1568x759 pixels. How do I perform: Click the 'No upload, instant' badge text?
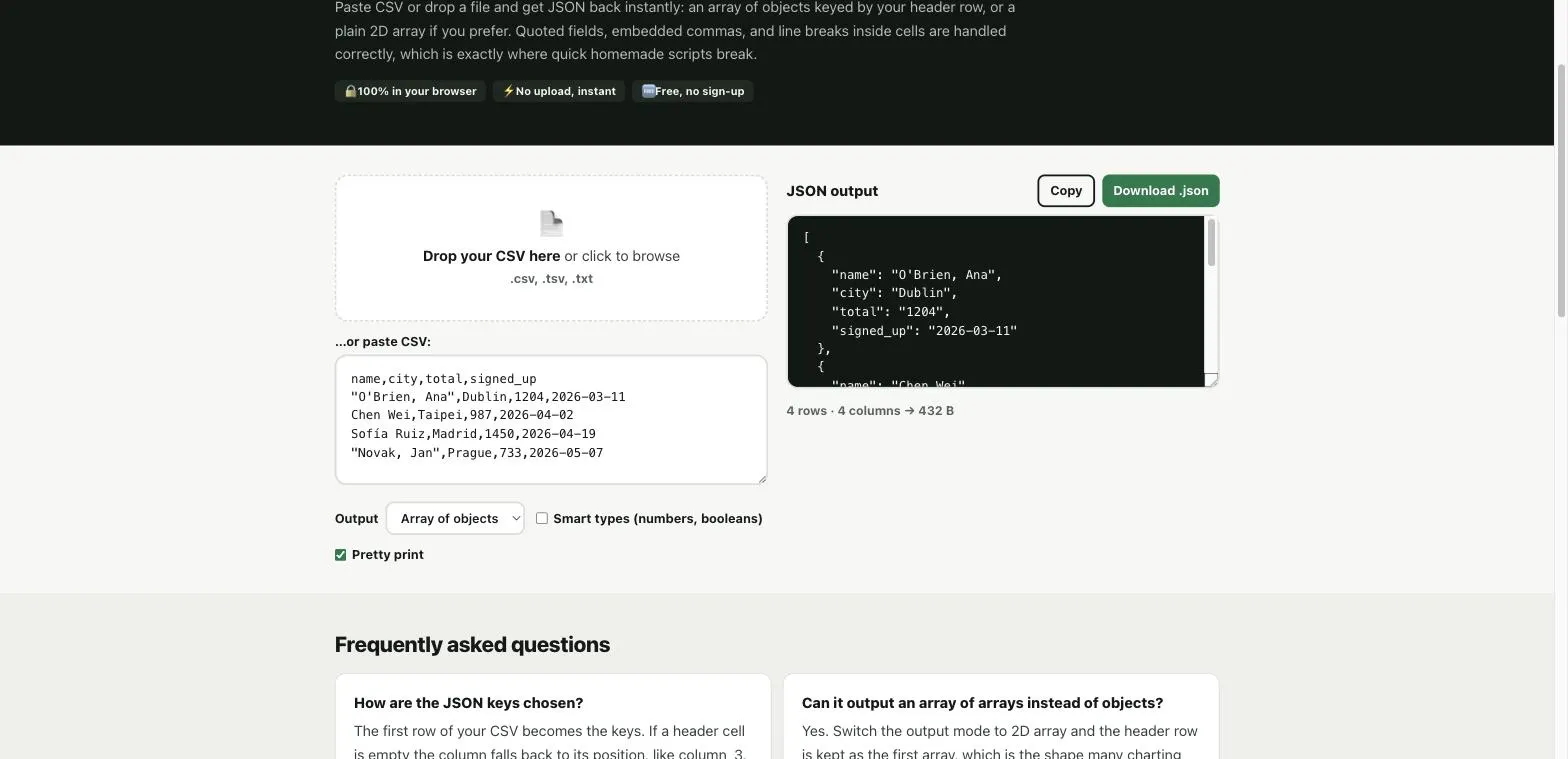click(x=566, y=91)
